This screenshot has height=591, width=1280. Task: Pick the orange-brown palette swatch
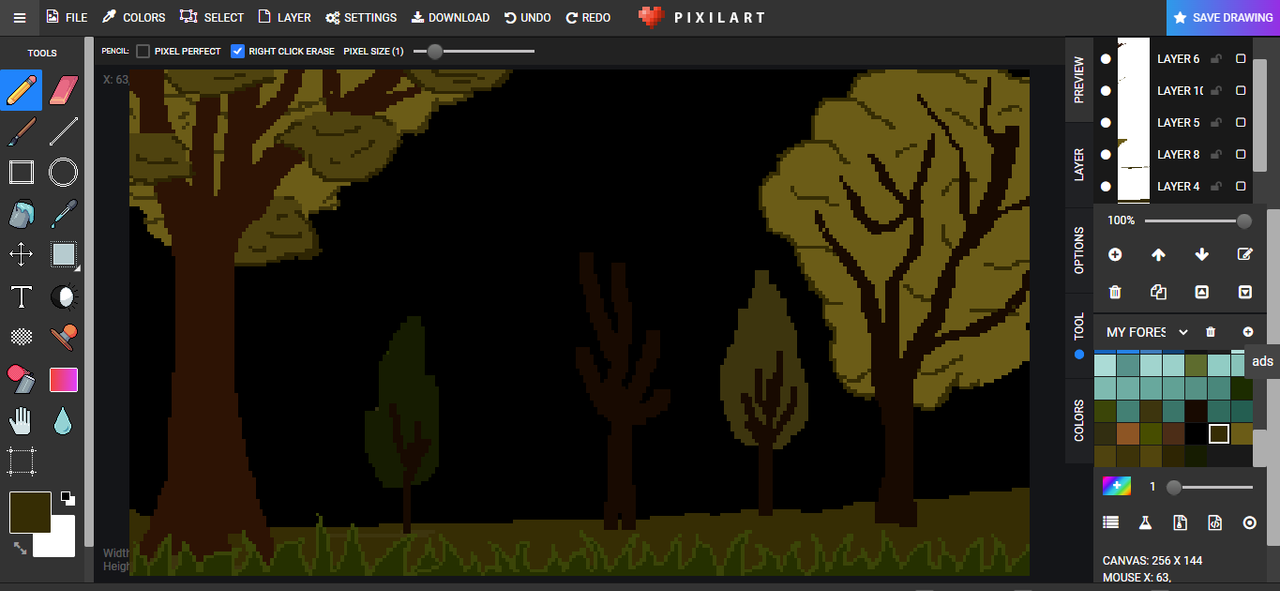pyautogui.click(x=1127, y=433)
